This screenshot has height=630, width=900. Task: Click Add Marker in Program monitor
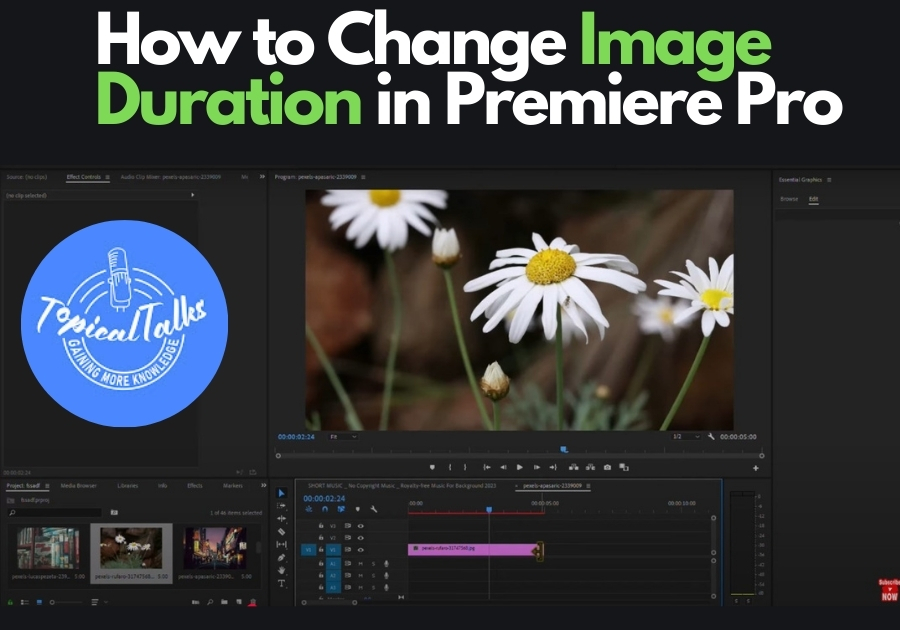432,467
